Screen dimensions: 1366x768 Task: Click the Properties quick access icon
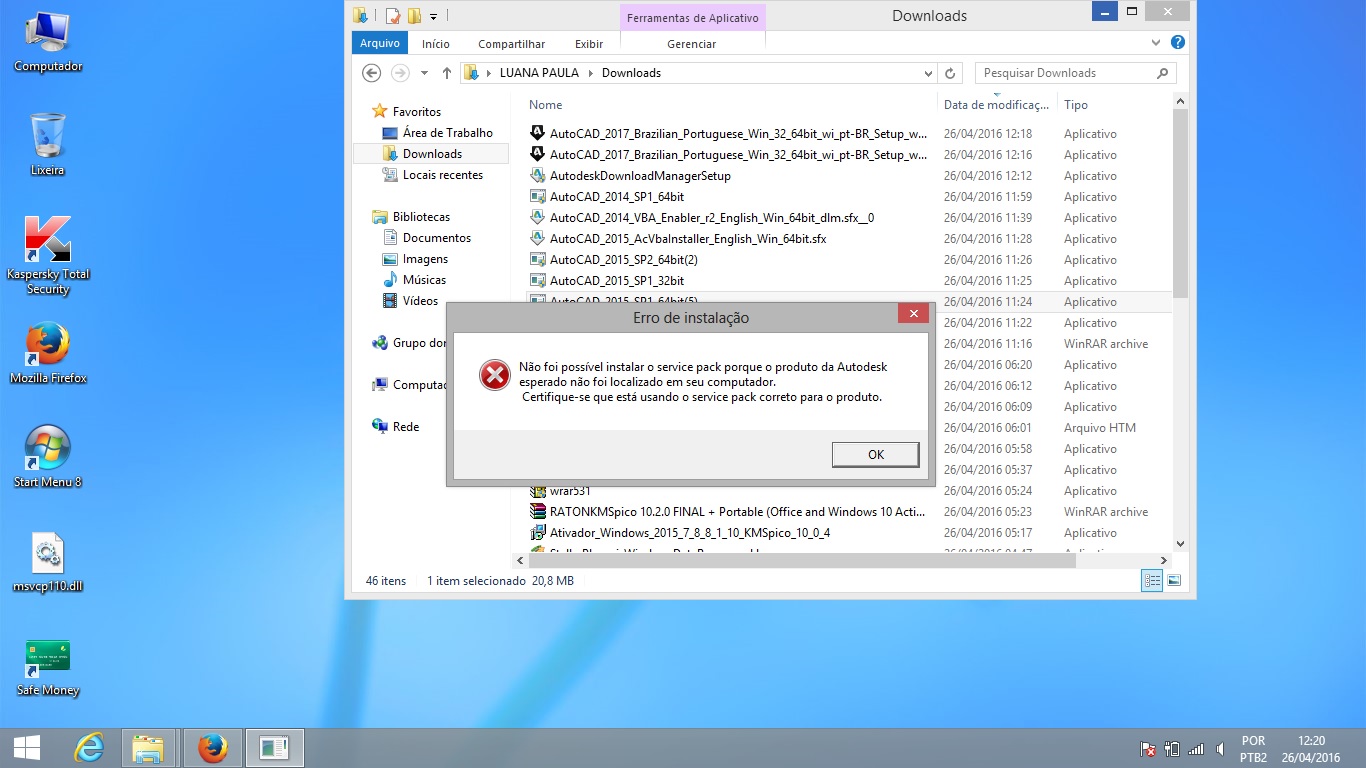pyautogui.click(x=392, y=16)
